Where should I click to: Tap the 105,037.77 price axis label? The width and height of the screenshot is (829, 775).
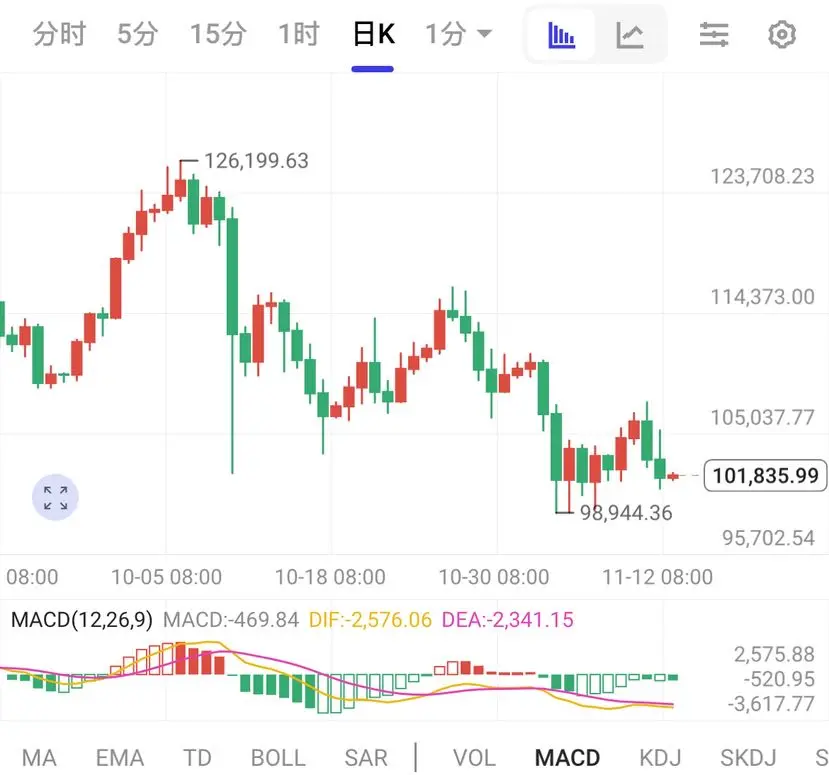point(762,418)
